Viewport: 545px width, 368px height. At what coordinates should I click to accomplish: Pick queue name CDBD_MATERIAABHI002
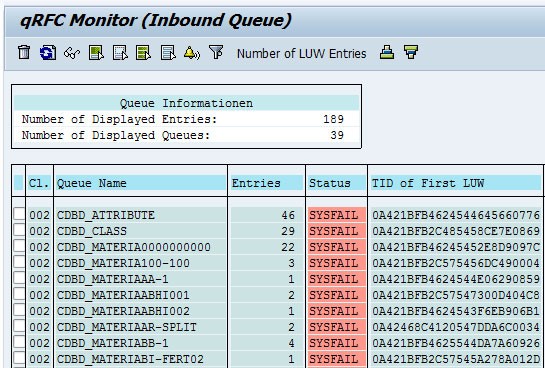point(123,311)
